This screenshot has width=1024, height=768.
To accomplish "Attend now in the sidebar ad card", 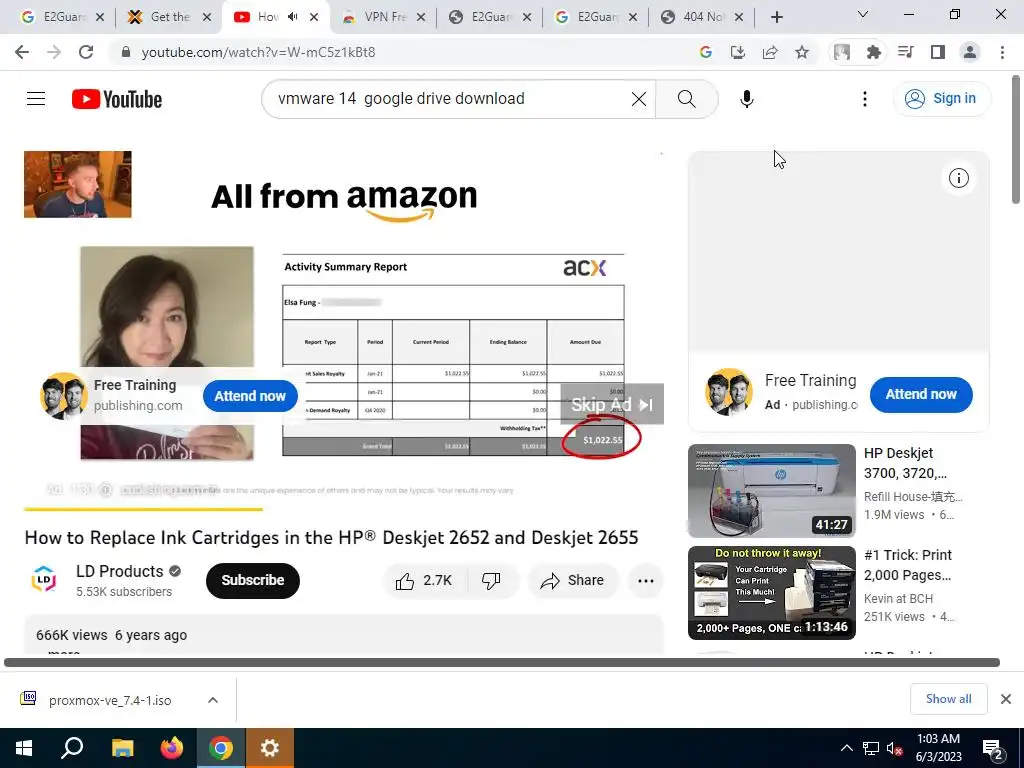I will [x=921, y=394].
